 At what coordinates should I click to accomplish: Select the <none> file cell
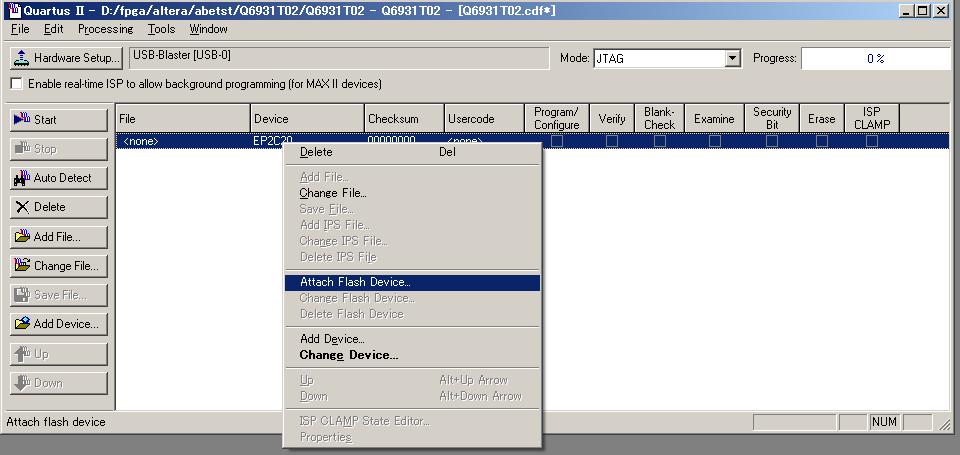coord(183,141)
